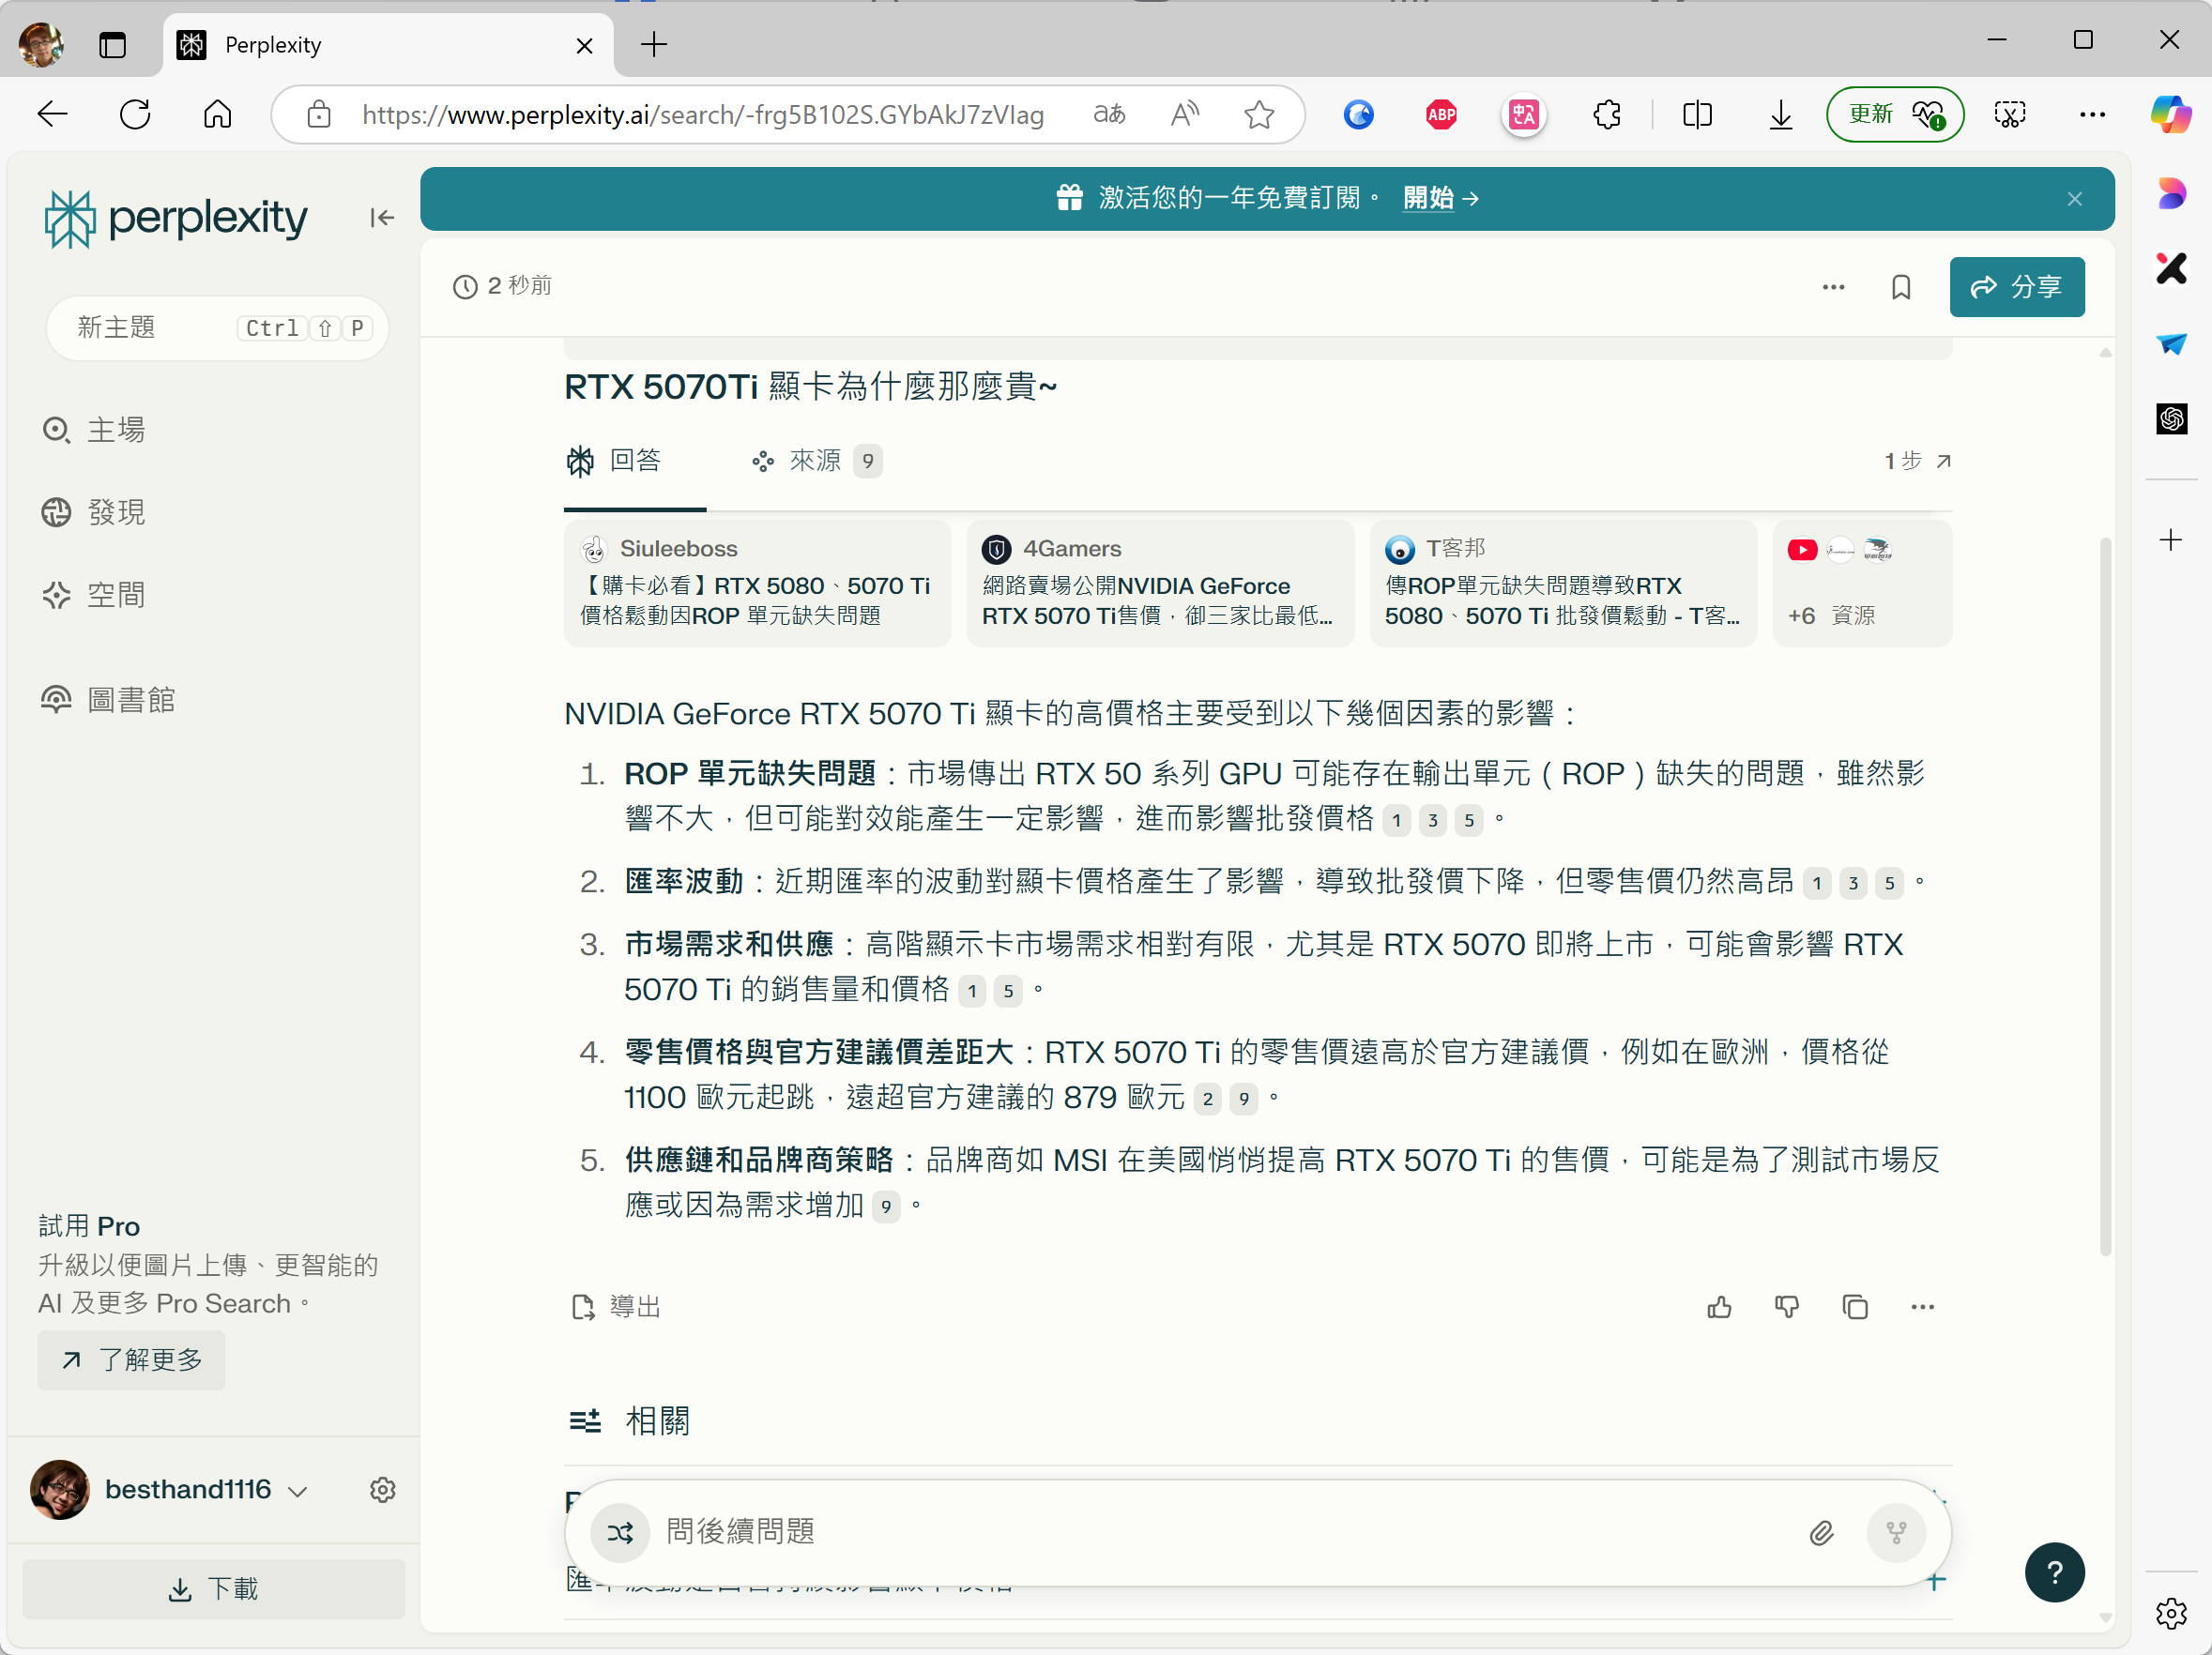2212x1655 pixels.
Task: Click the thumbs down icon on the answer
Action: [1786, 1307]
